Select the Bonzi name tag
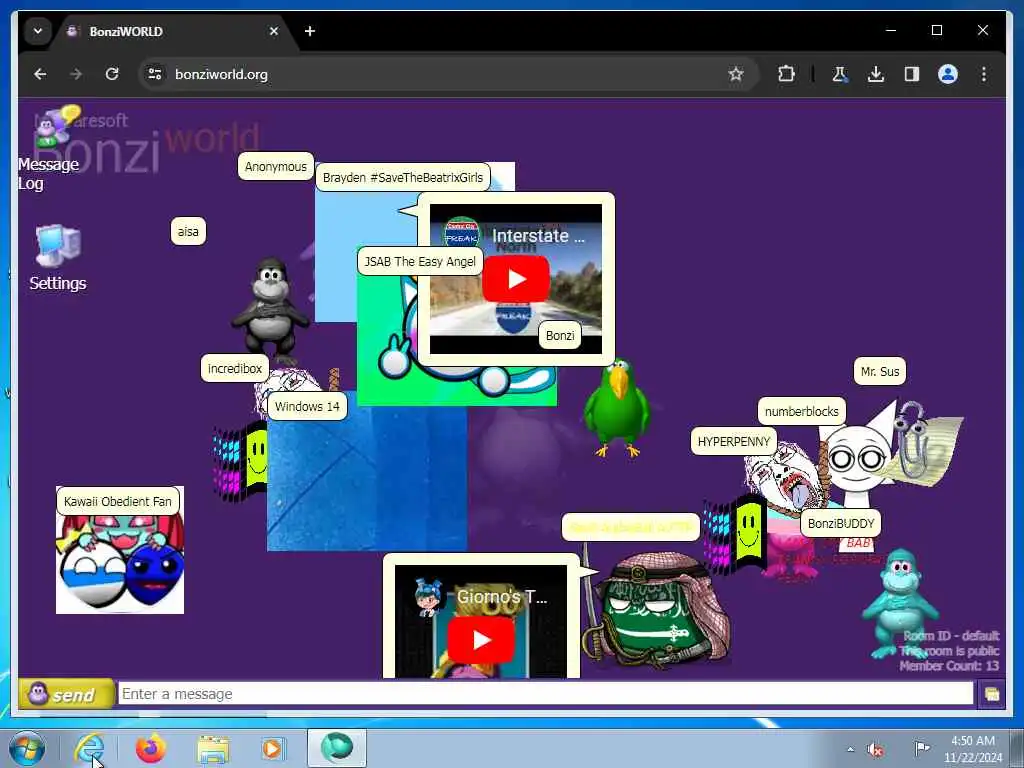The width and height of the screenshot is (1024, 768). (x=560, y=336)
